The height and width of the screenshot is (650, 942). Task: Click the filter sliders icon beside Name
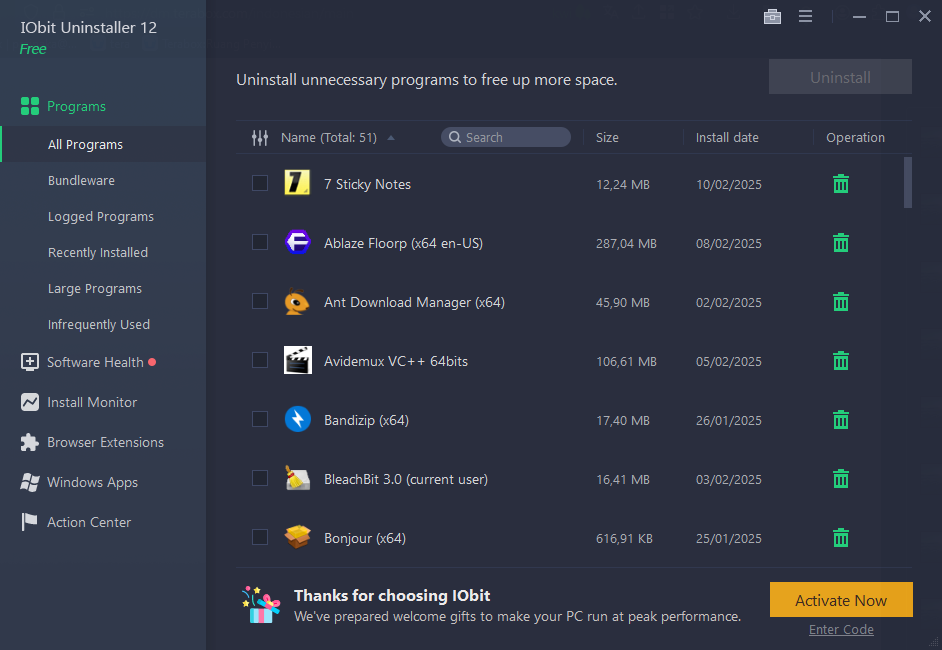tap(260, 138)
